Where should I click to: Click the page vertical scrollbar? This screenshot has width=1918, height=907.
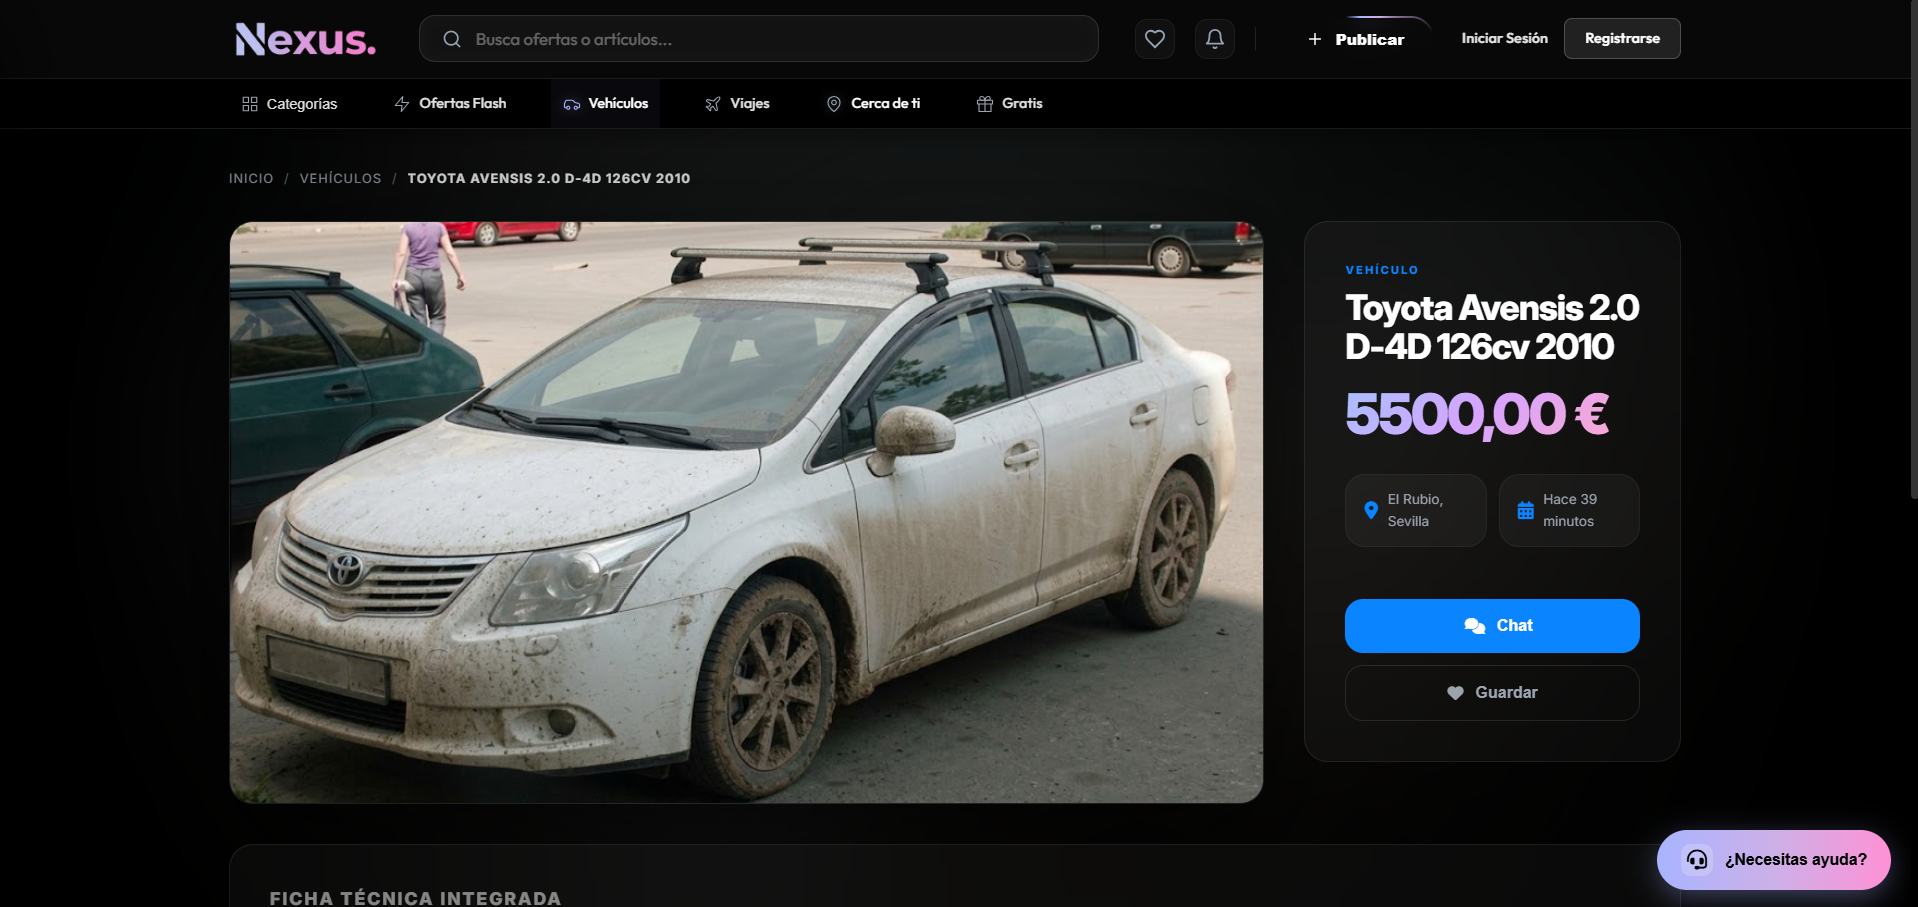click(1913, 250)
